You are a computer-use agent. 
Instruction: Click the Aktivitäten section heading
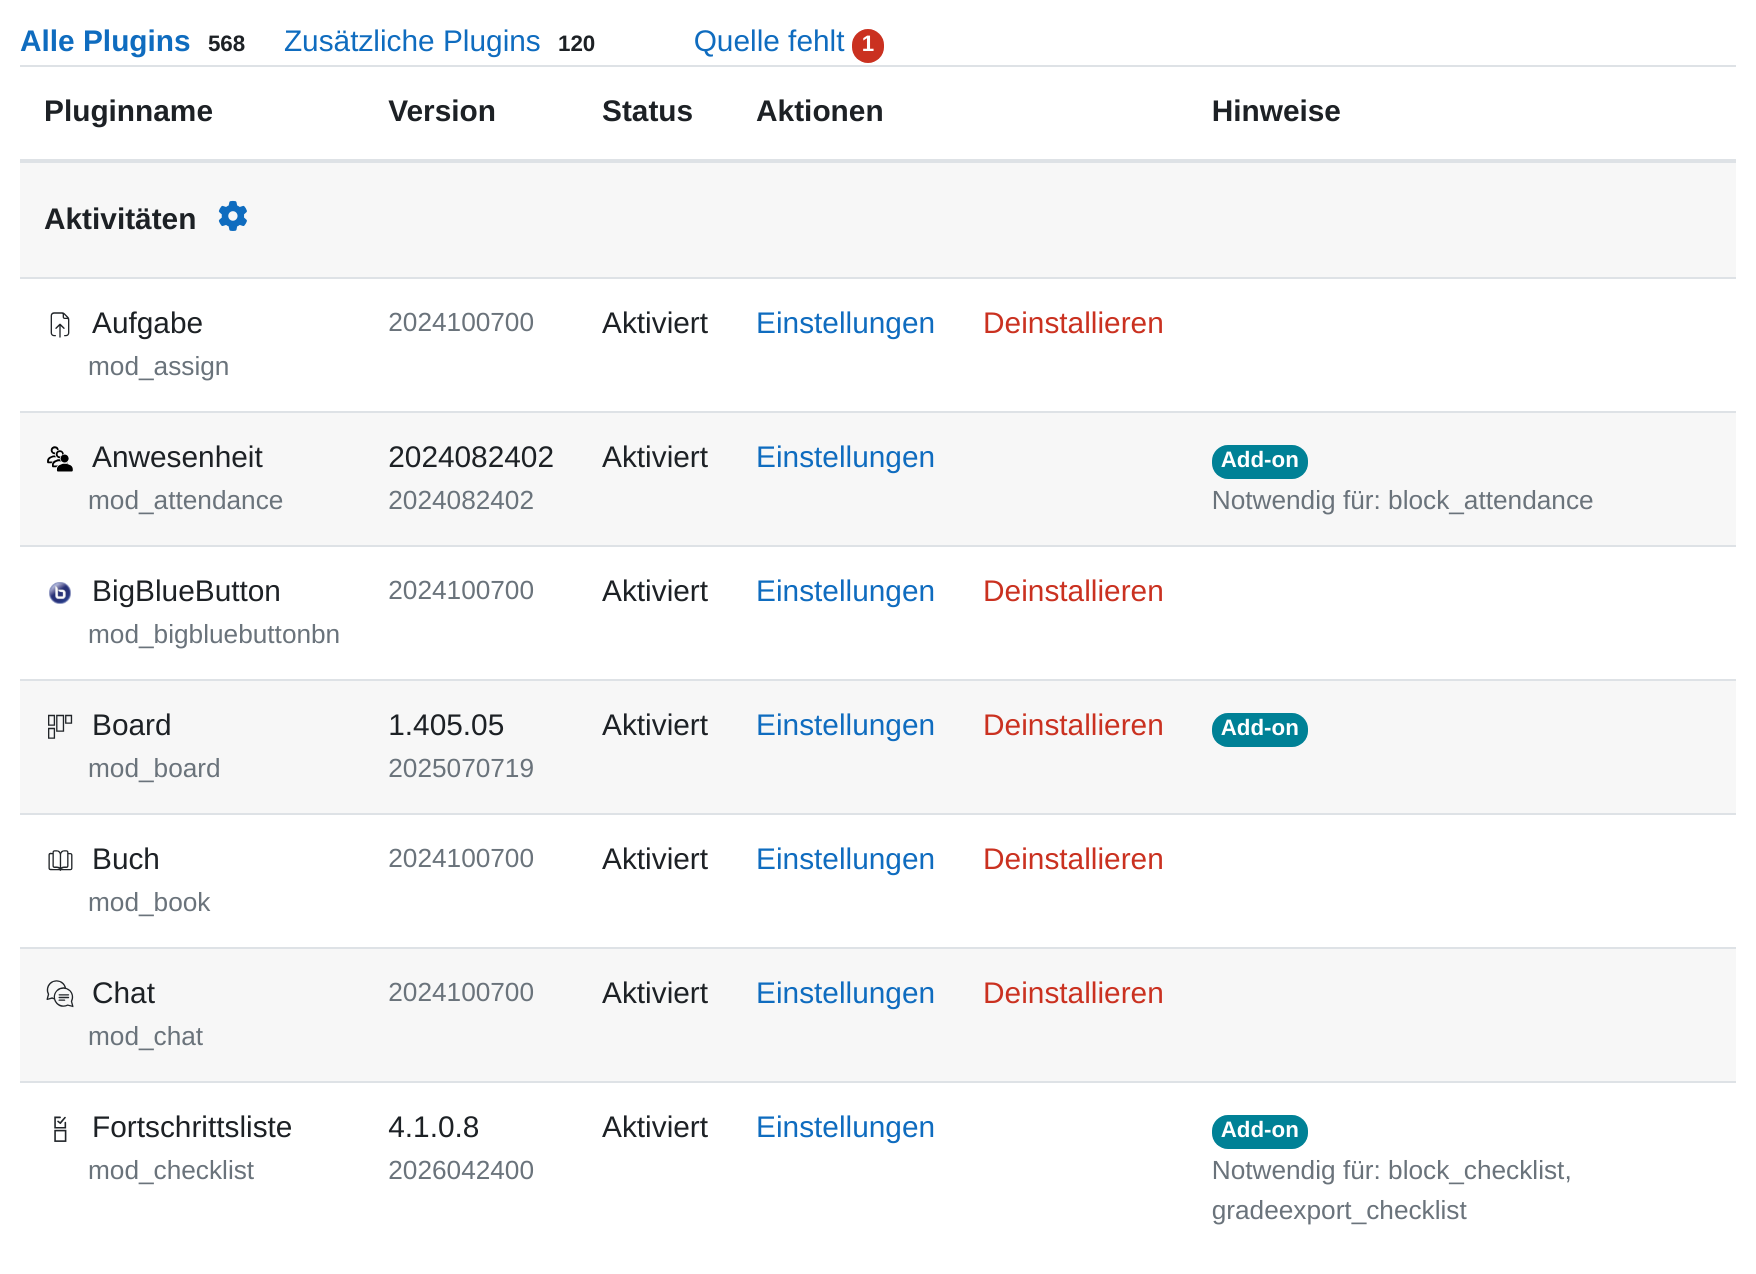(x=120, y=219)
